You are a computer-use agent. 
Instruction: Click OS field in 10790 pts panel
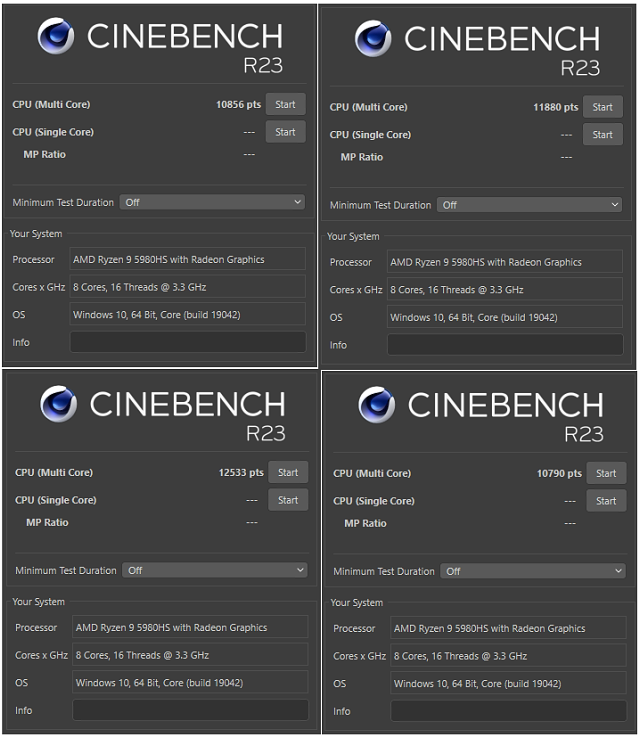click(509, 683)
